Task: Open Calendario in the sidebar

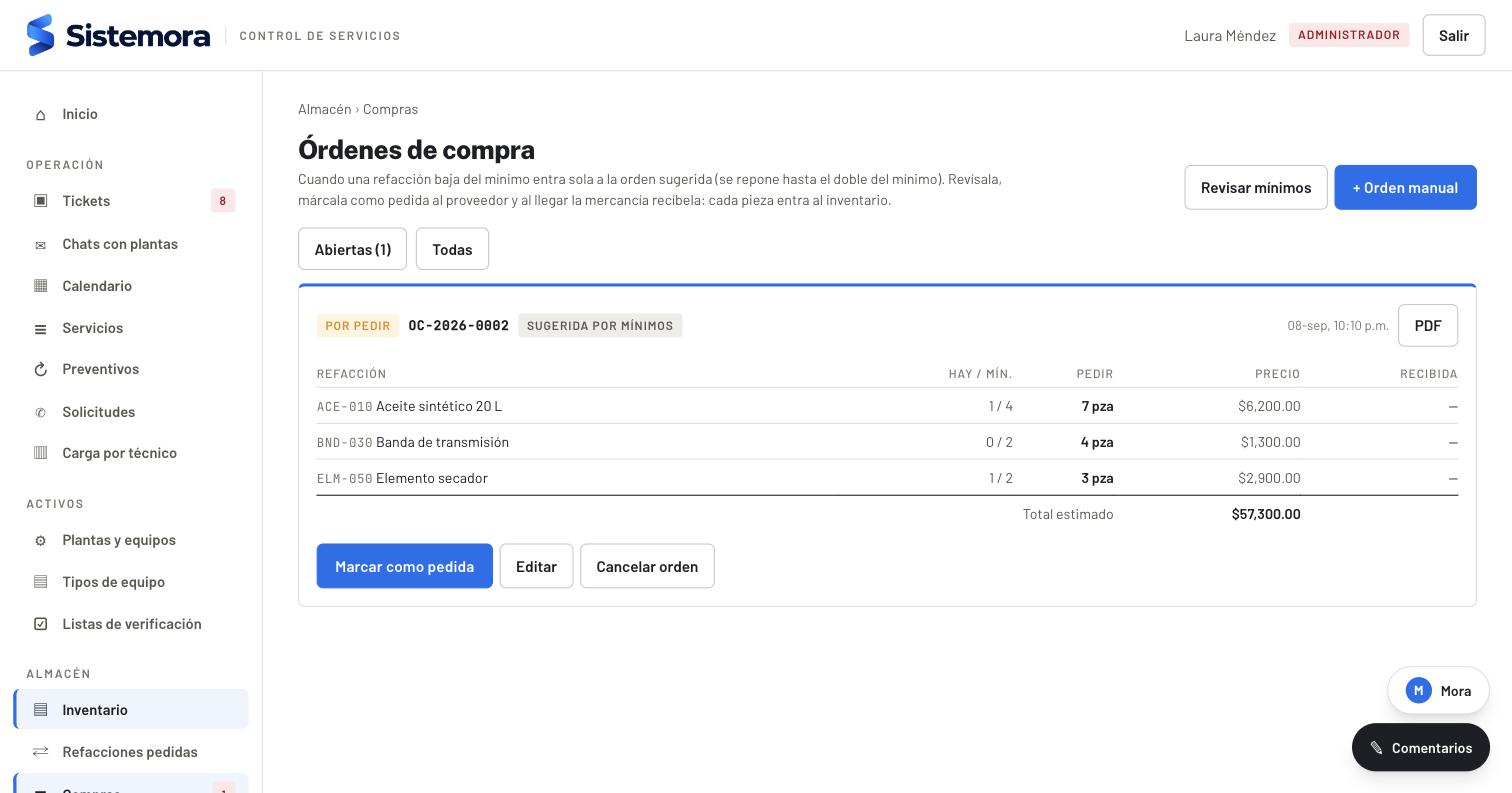Action: [x=131, y=286]
